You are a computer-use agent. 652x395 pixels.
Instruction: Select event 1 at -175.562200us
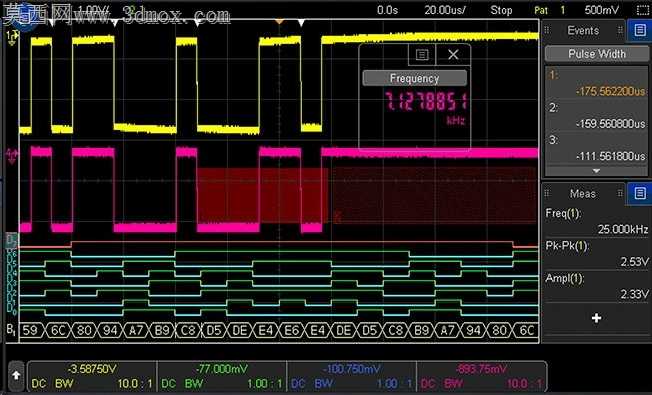pyautogui.click(x=596, y=83)
